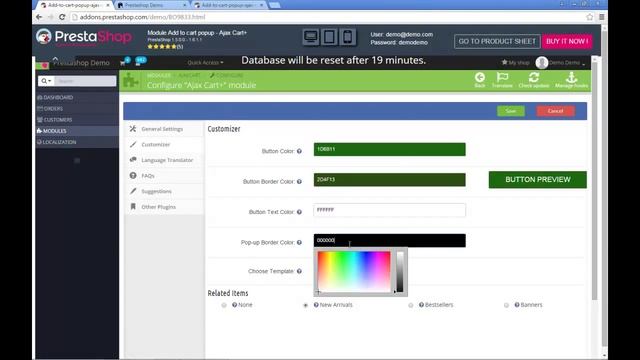Open the shopping cart orders icon
Viewport: 640px width, 360px height.
point(123,62)
